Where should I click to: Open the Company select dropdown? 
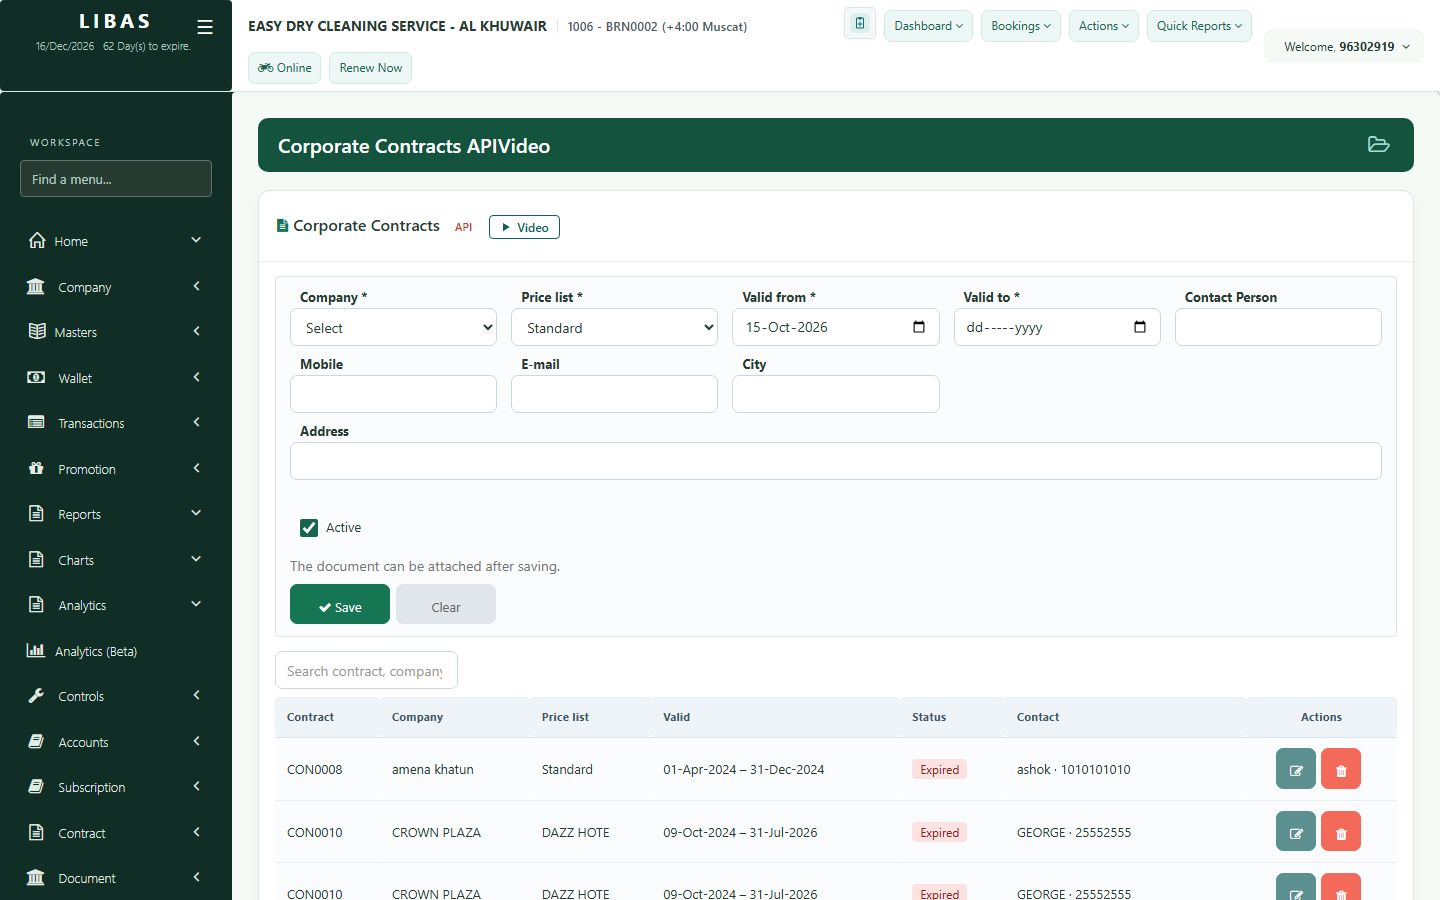point(394,327)
